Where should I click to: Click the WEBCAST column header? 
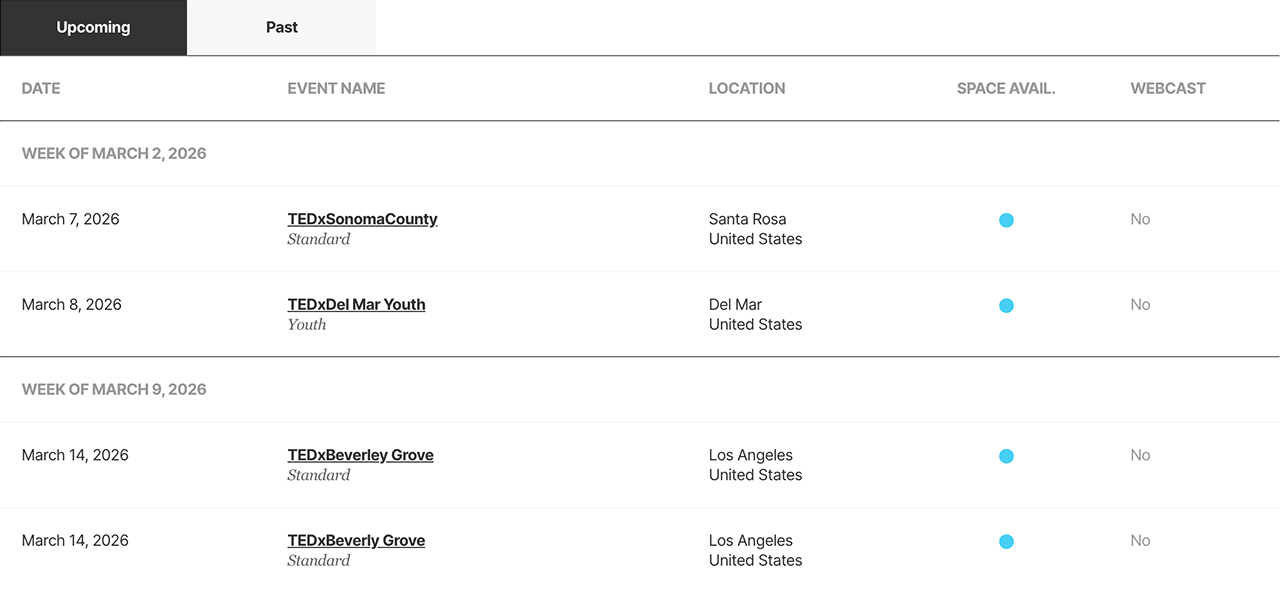(x=1168, y=88)
